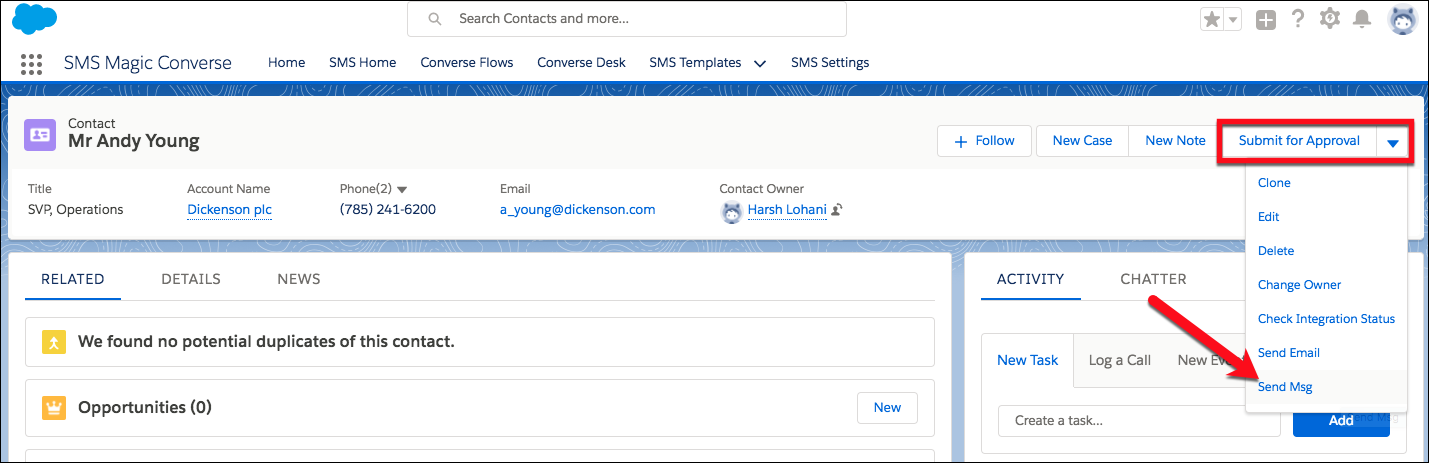Select Change Owner from actions menu
Screen dimensions: 1429x463
(1299, 285)
